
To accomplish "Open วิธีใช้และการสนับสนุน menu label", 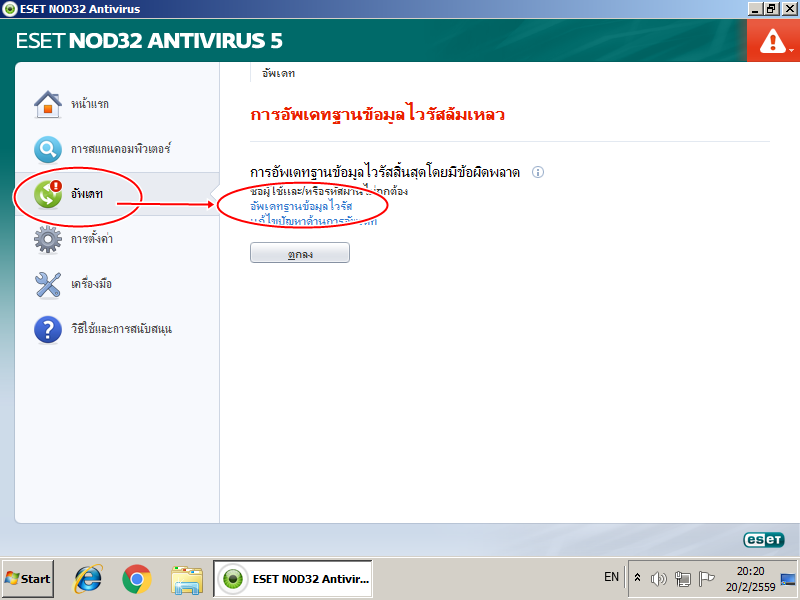I will pos(121,329).
